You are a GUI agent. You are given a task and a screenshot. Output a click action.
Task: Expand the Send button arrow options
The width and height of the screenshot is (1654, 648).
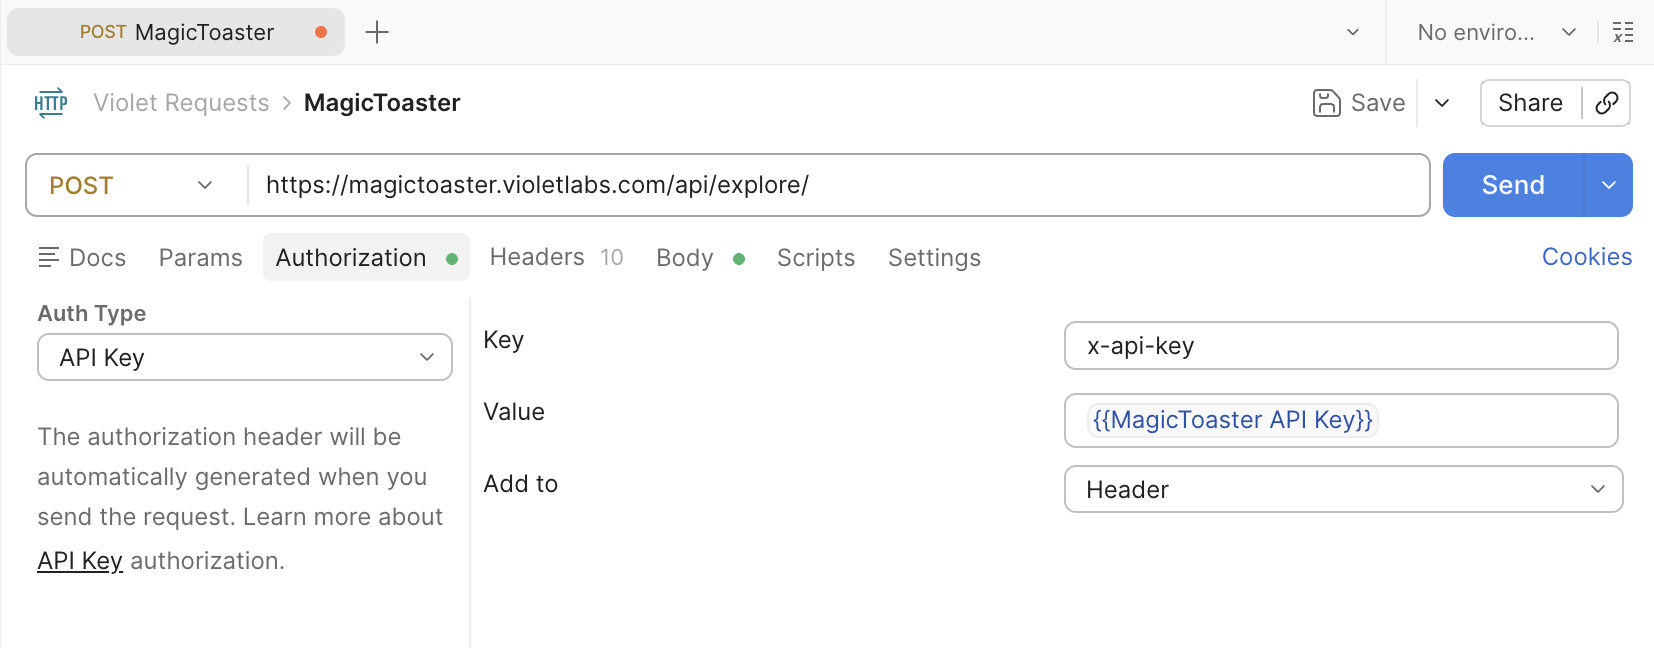[x=1609, y=185]
